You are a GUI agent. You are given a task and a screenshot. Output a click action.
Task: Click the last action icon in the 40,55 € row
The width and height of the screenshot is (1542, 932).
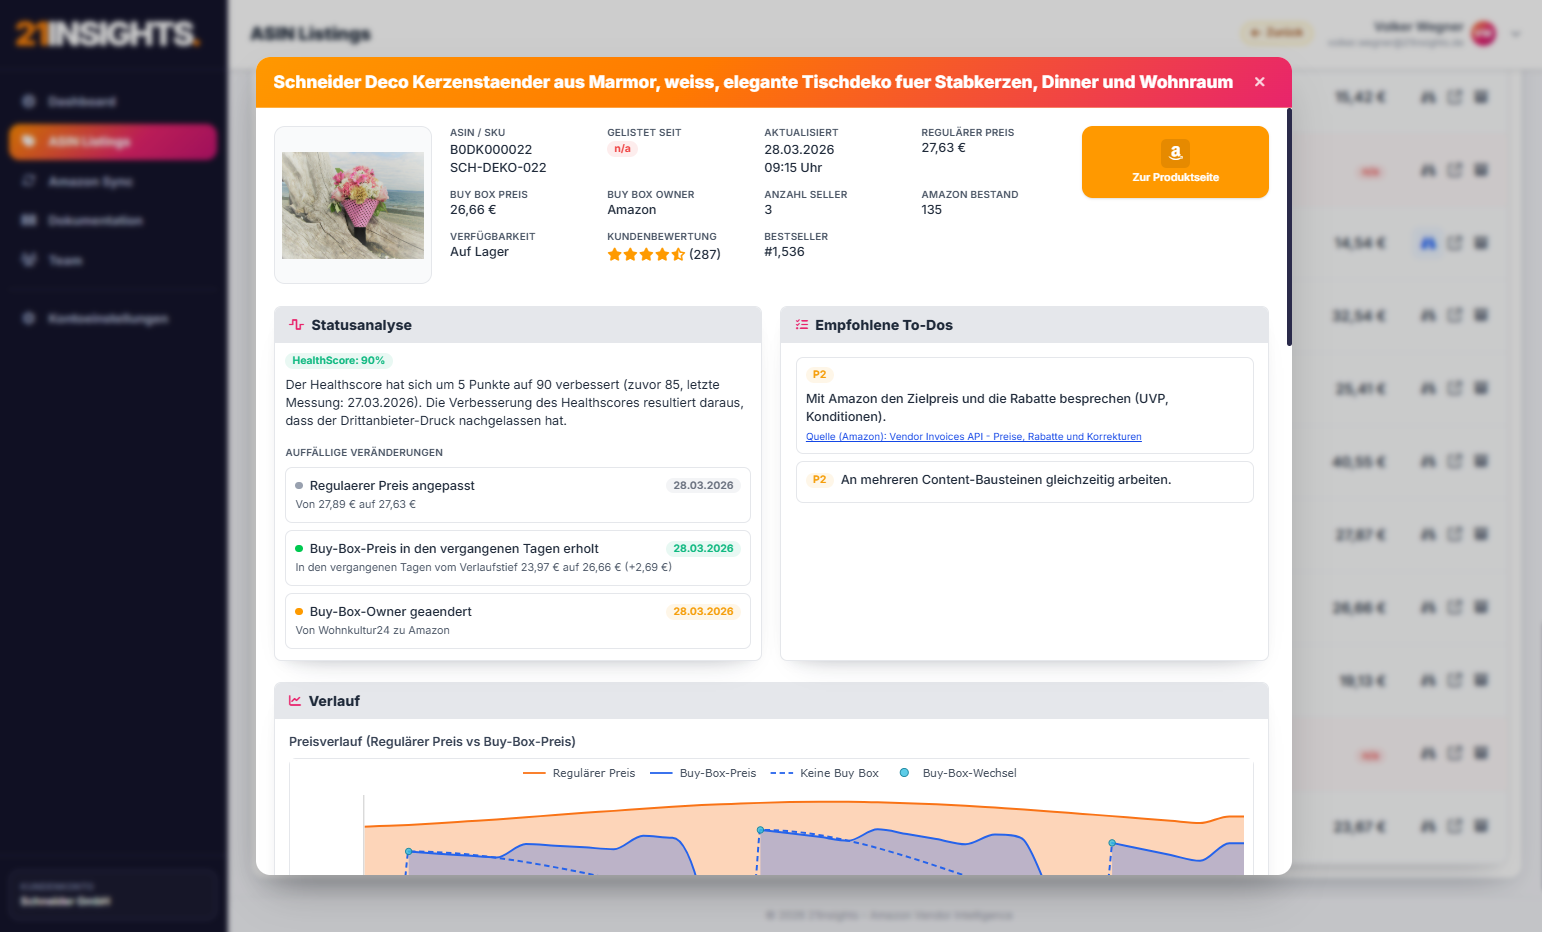pyautogui.click(x=1481, y=462)
